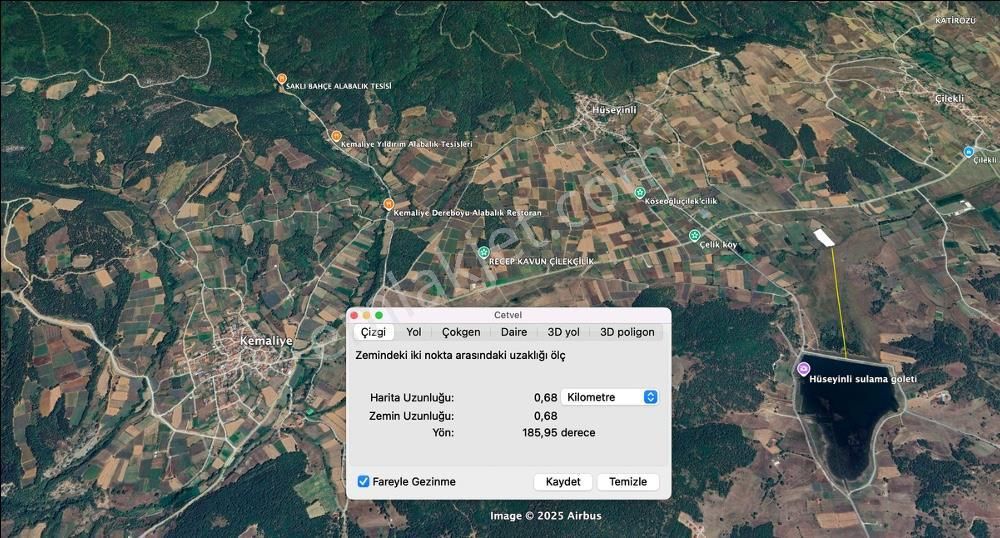Click the Temizle button
This screenshot has width=1000, height=538.
(628, 482)
